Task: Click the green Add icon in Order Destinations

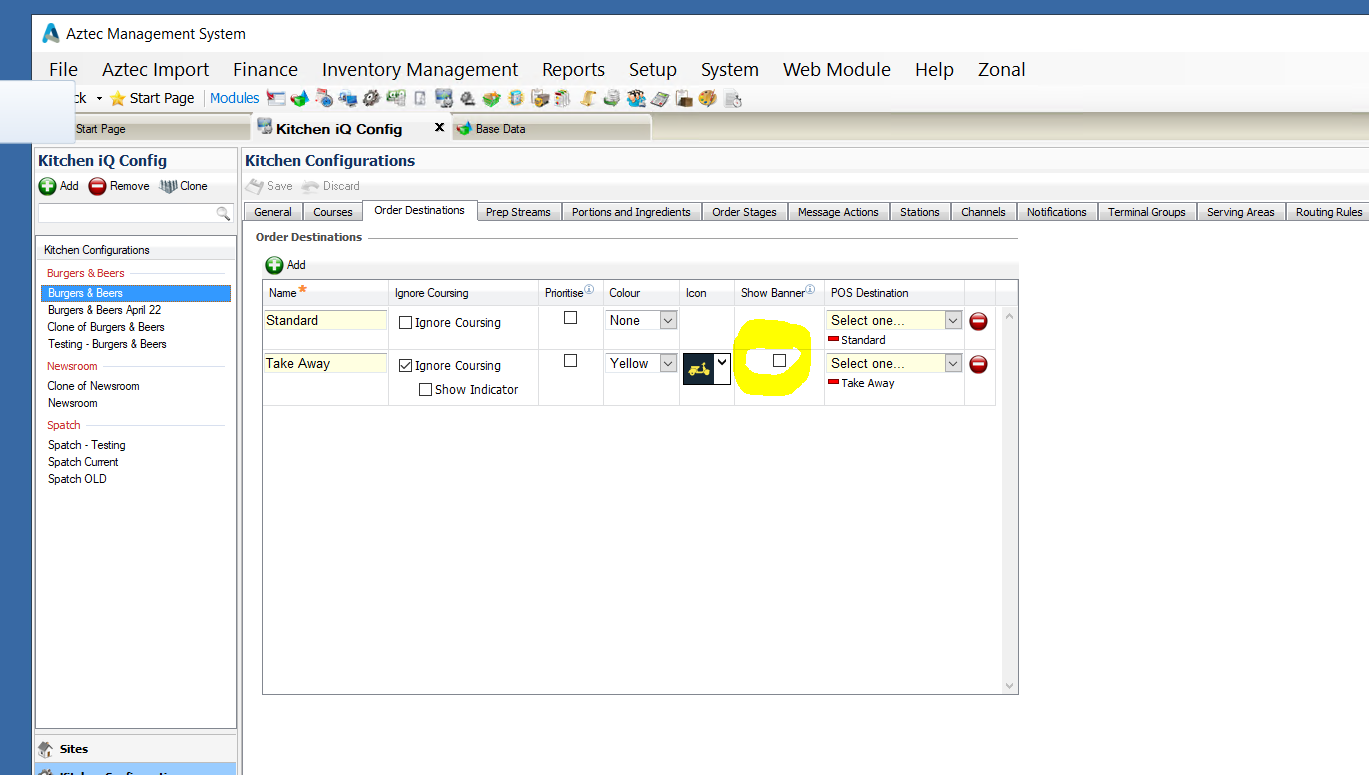Action: [x=274, y=265]
